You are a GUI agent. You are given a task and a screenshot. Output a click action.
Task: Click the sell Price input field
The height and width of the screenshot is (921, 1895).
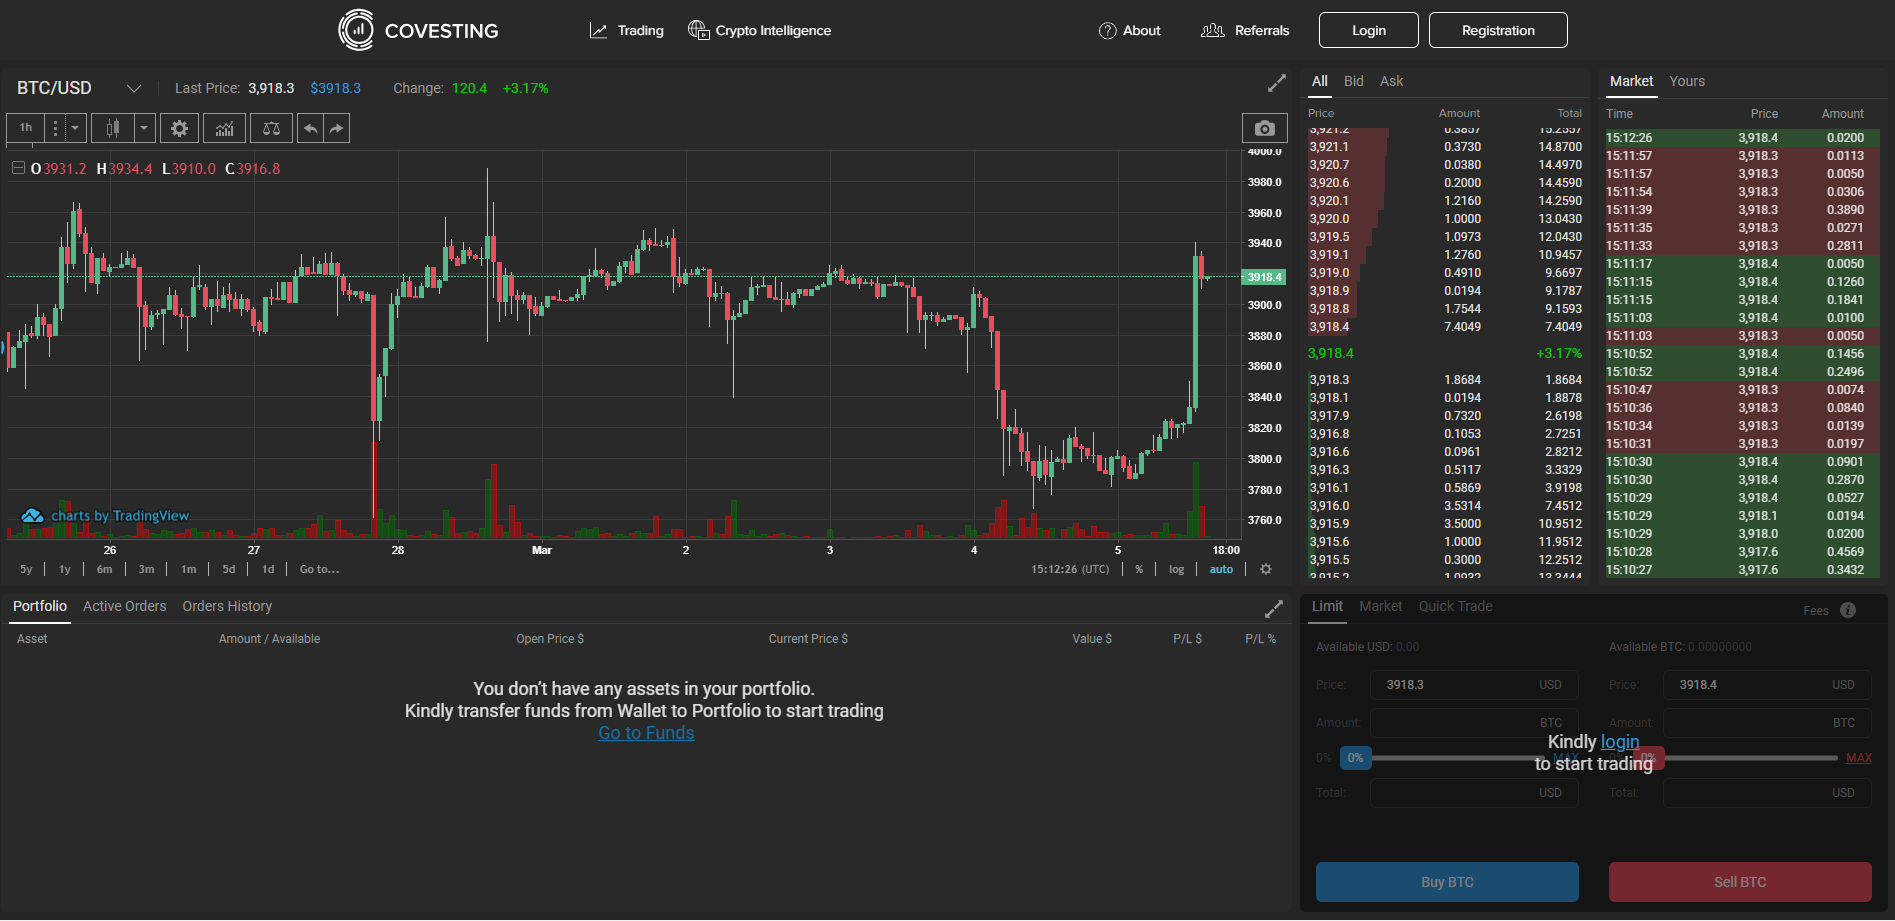pyautogui.click(x=1767, y=685)
